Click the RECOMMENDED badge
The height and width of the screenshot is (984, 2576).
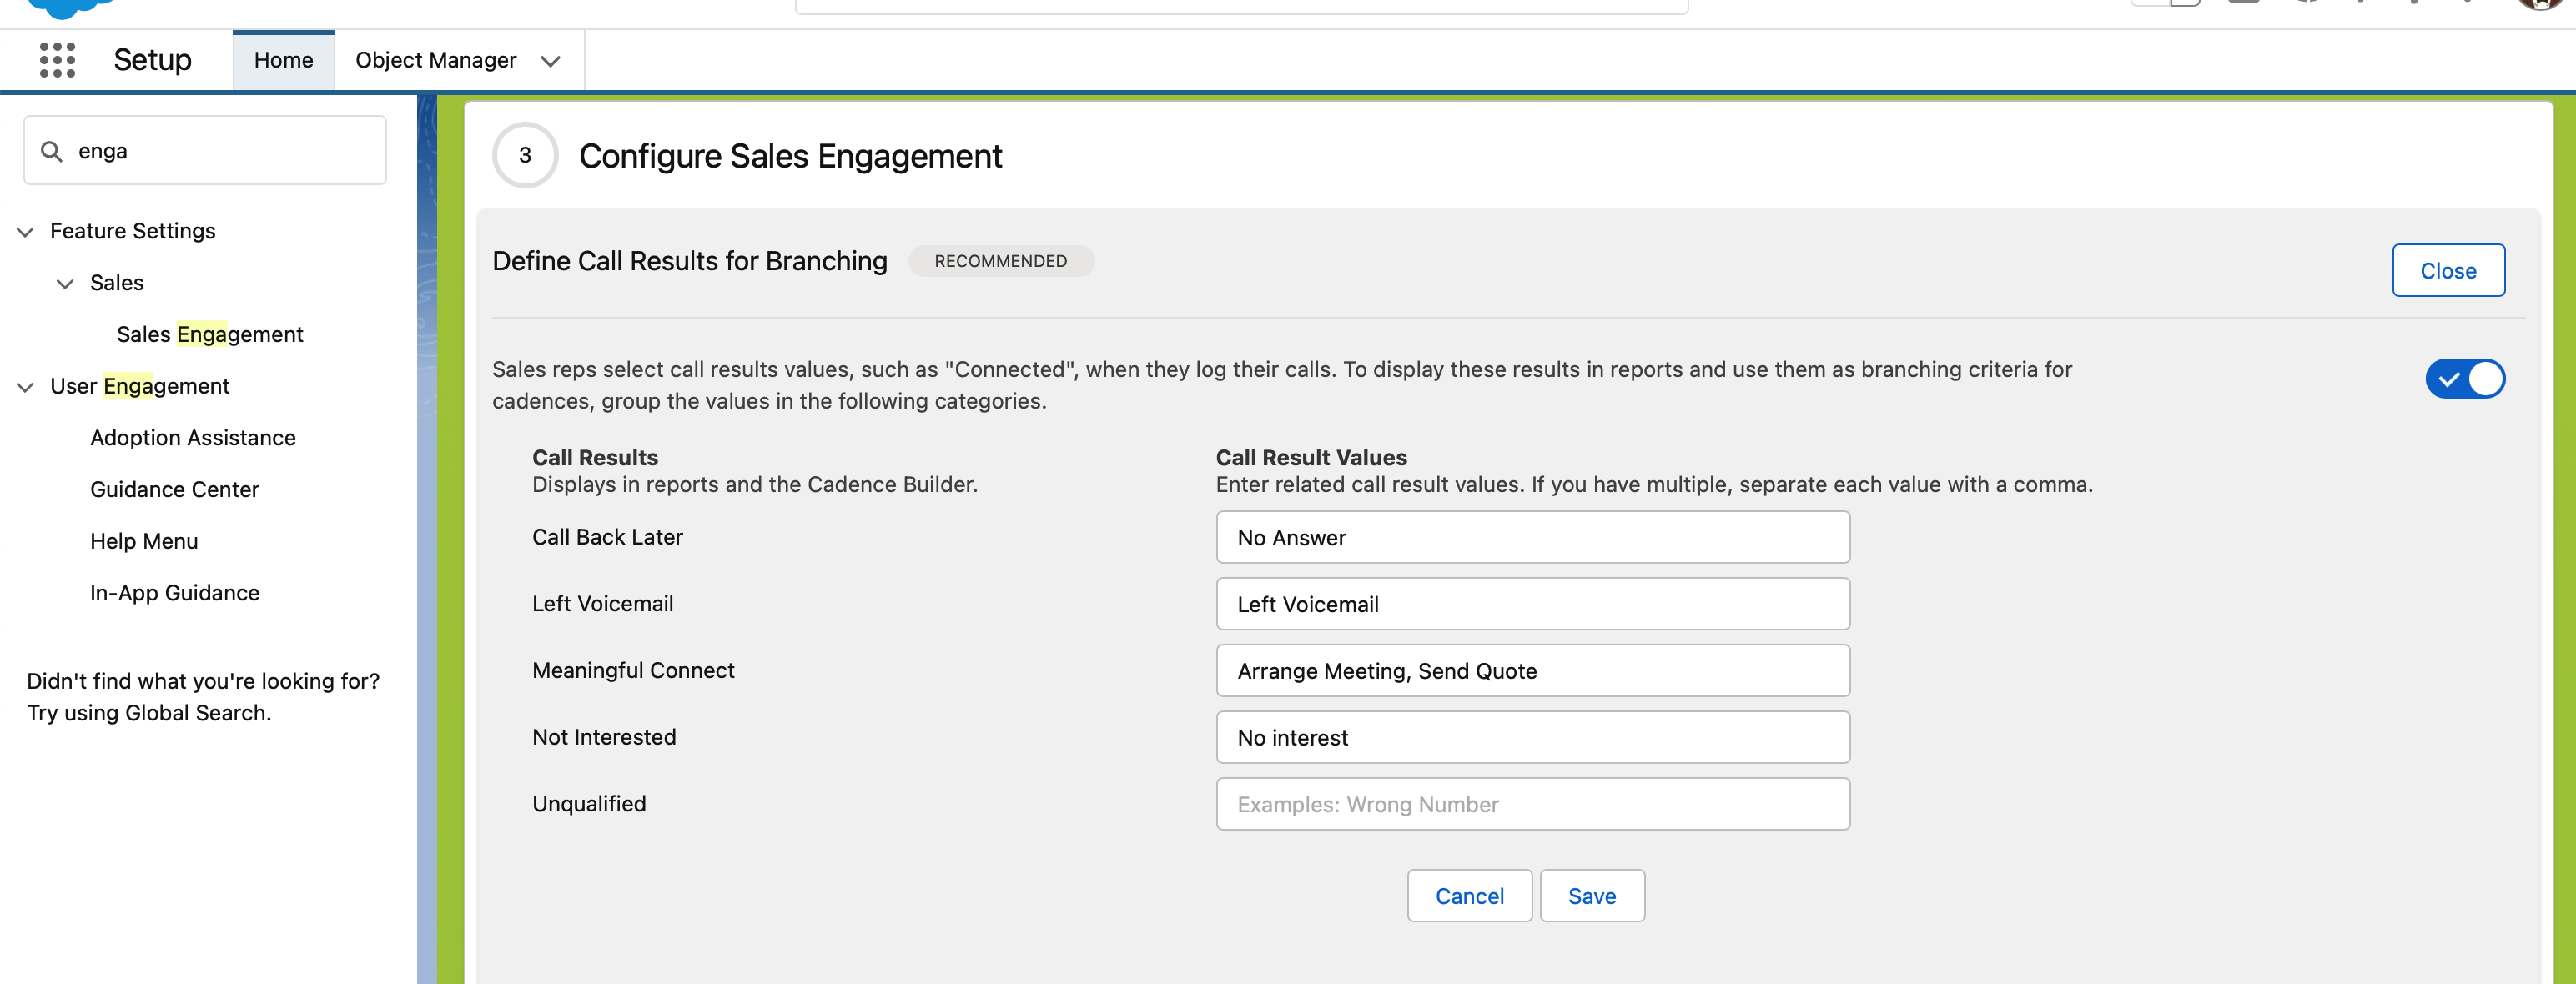[x=1000, y=261]
